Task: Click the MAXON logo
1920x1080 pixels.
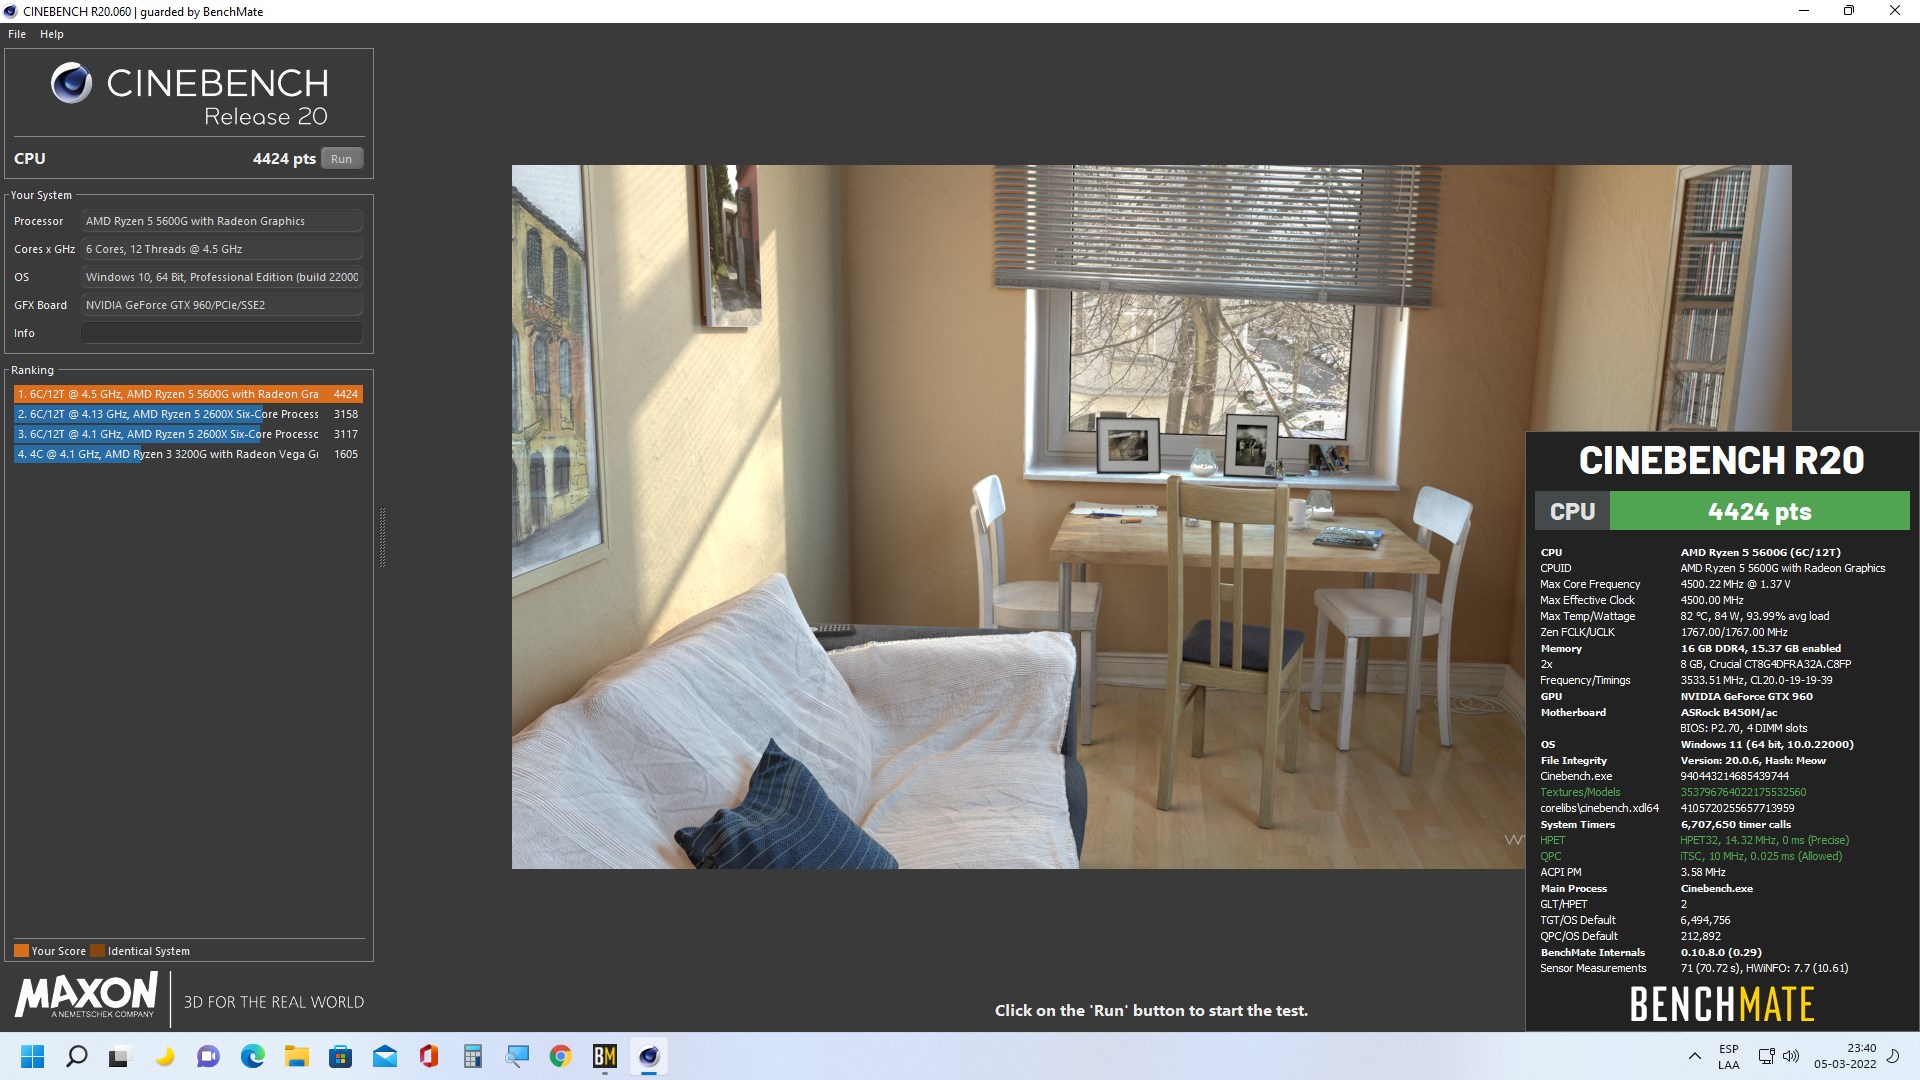Action: pos(86,996)
